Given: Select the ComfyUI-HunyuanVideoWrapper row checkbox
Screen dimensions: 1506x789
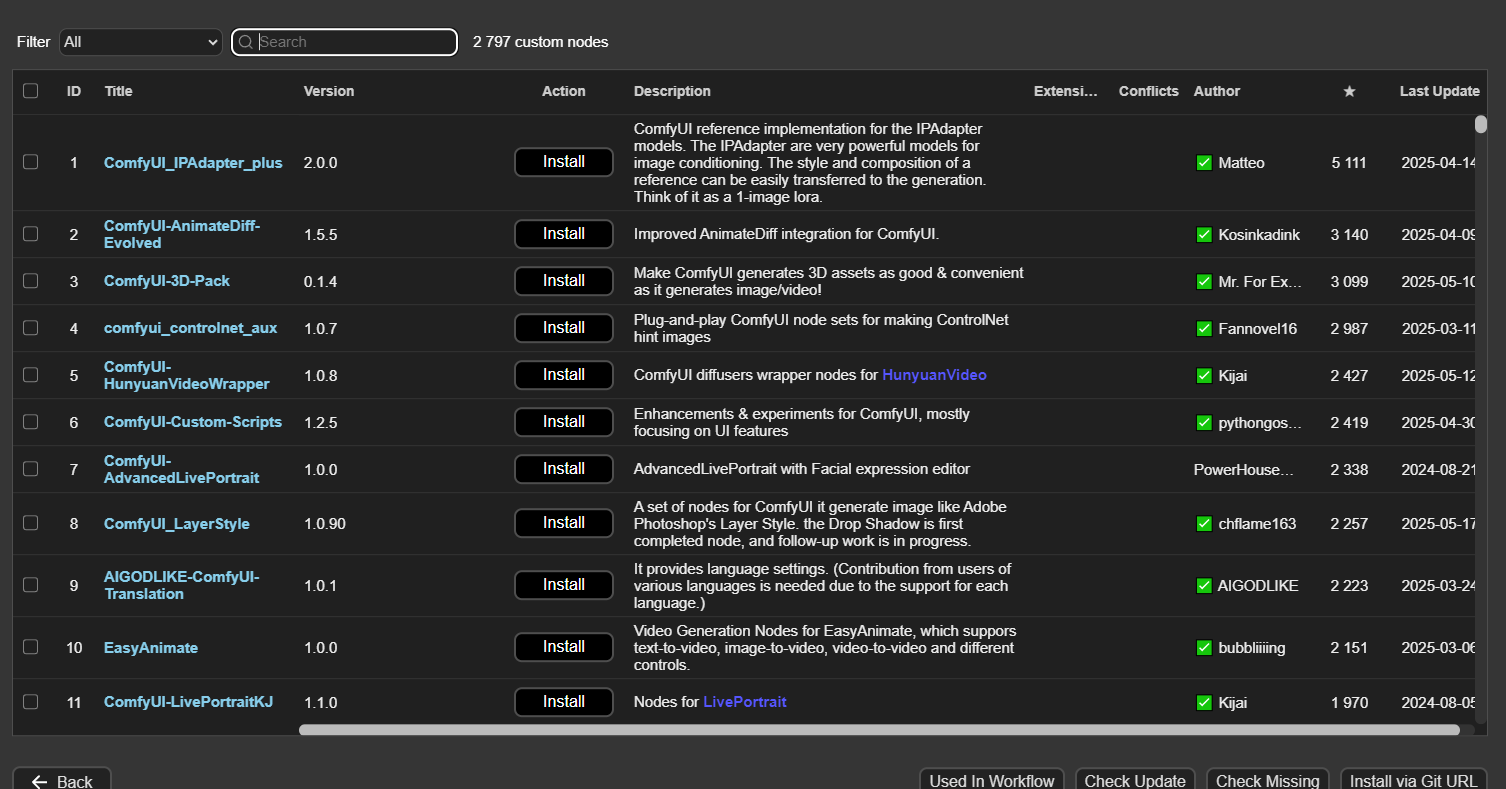Looking at the screenshot, I should [31, 375].
